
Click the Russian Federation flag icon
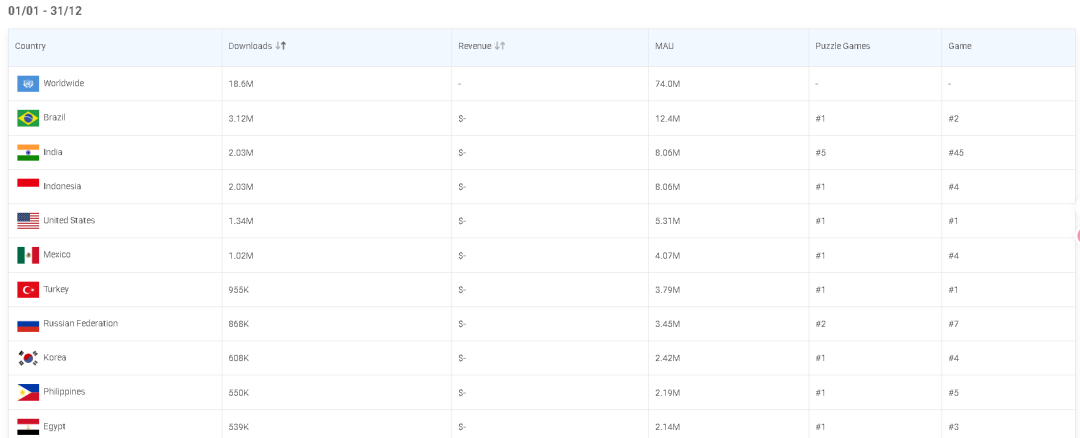click(x=28, y=324)
